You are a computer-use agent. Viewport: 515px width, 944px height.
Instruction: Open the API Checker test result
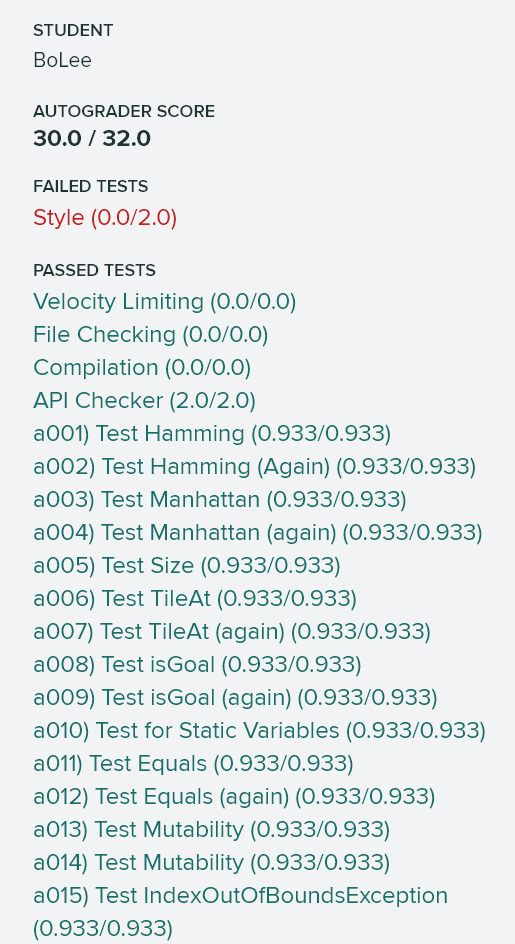point(145,401)
